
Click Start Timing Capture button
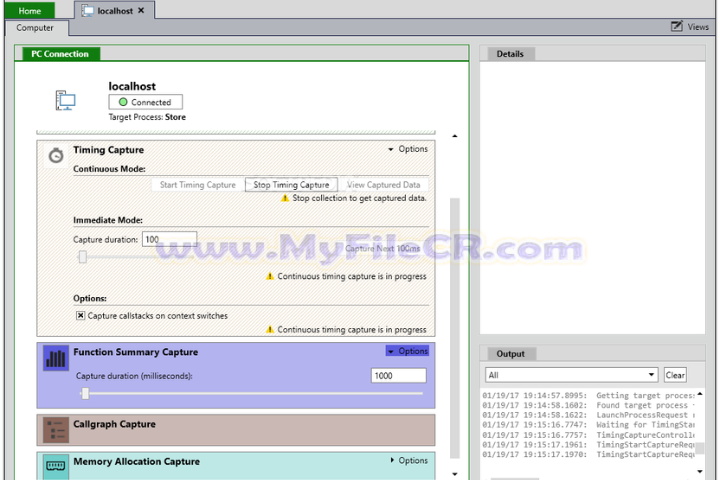click(x=198, y=185)
